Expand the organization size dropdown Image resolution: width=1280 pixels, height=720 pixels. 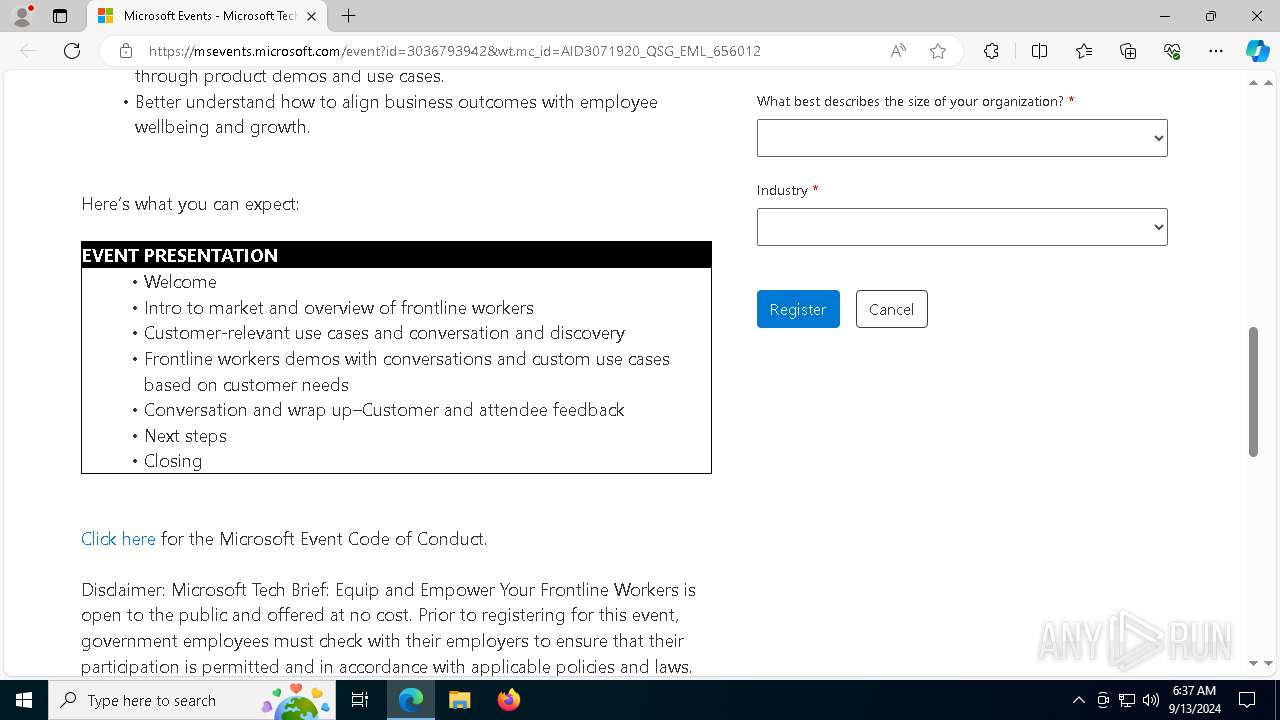[x=962, y=138]
